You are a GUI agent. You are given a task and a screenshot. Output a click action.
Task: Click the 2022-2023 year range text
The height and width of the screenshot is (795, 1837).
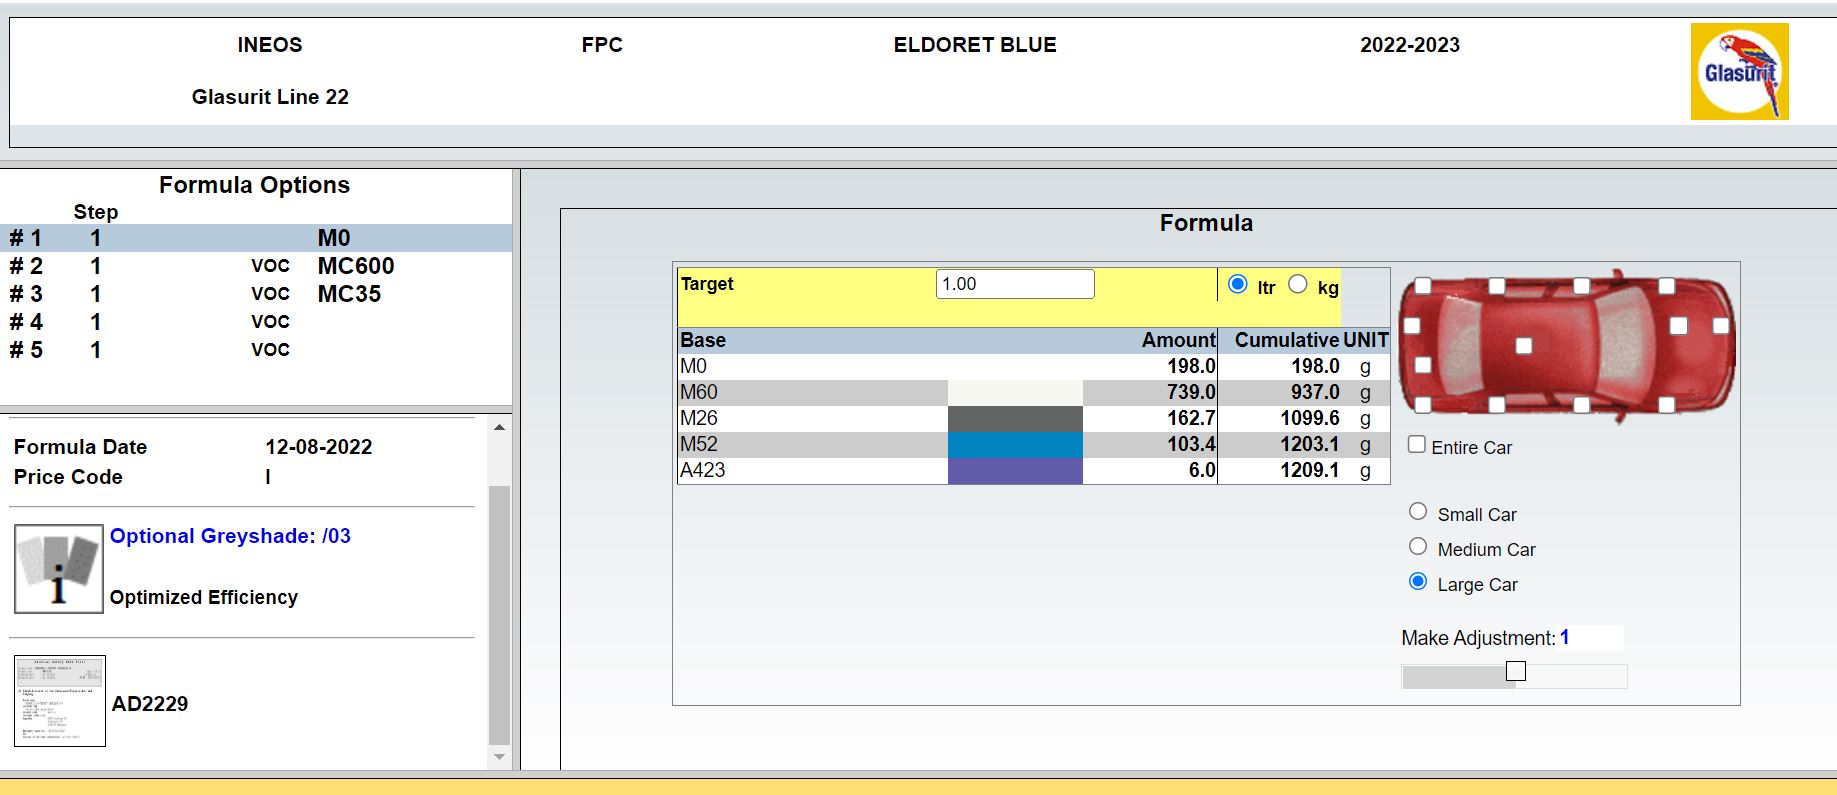click(x=1410, y=45)
